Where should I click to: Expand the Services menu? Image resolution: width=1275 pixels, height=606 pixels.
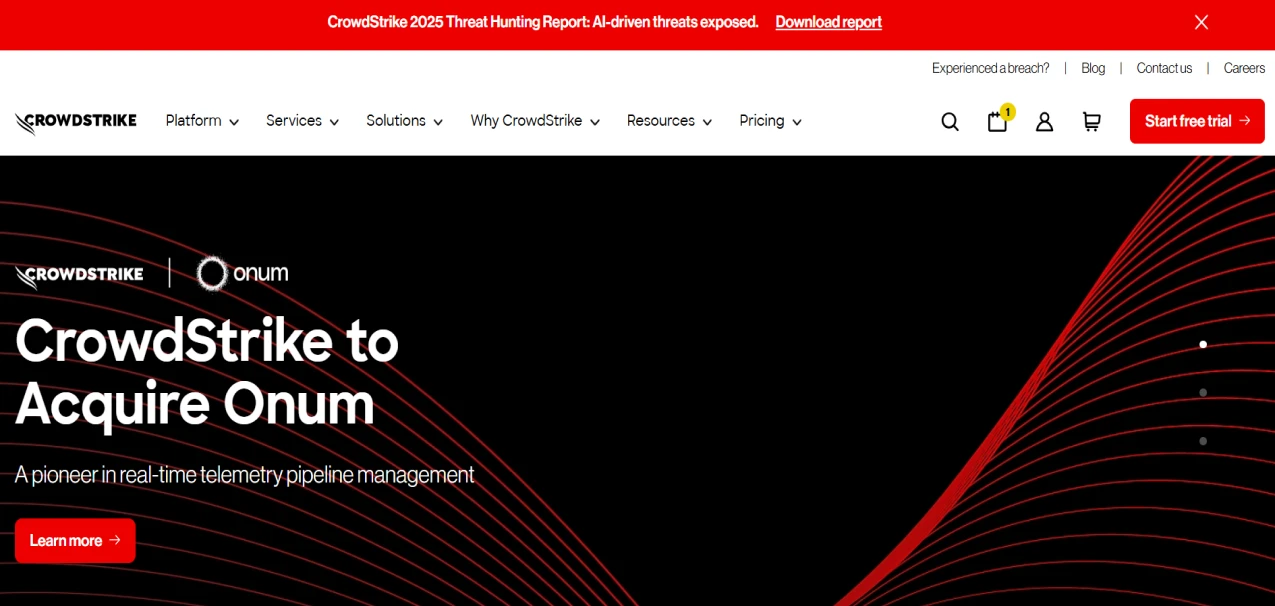coord(302,121)
